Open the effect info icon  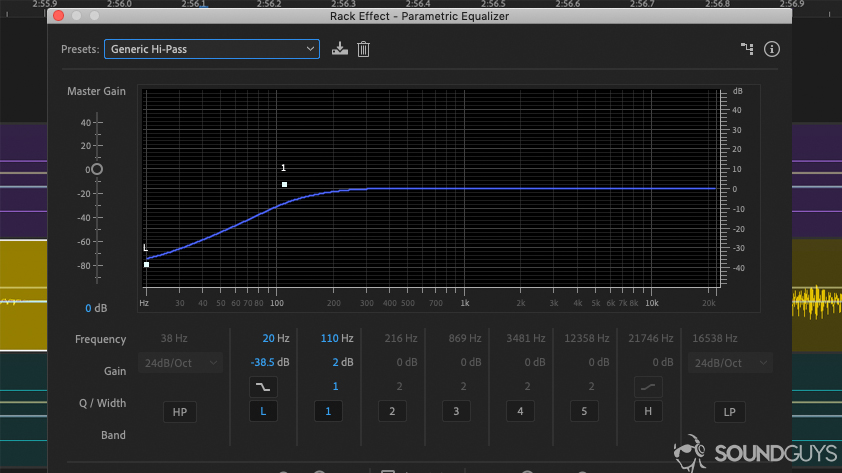point(772,49)
